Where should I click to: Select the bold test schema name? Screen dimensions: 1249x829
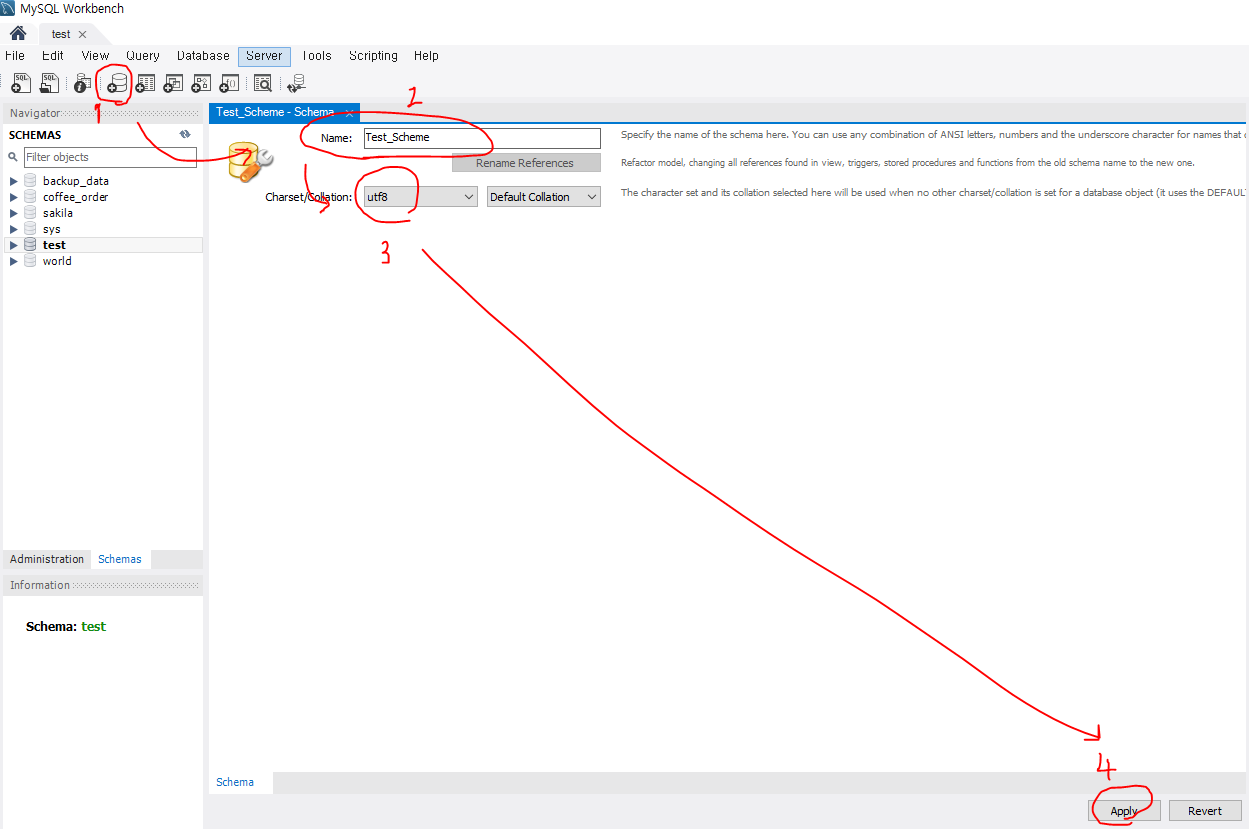point(54,245)
